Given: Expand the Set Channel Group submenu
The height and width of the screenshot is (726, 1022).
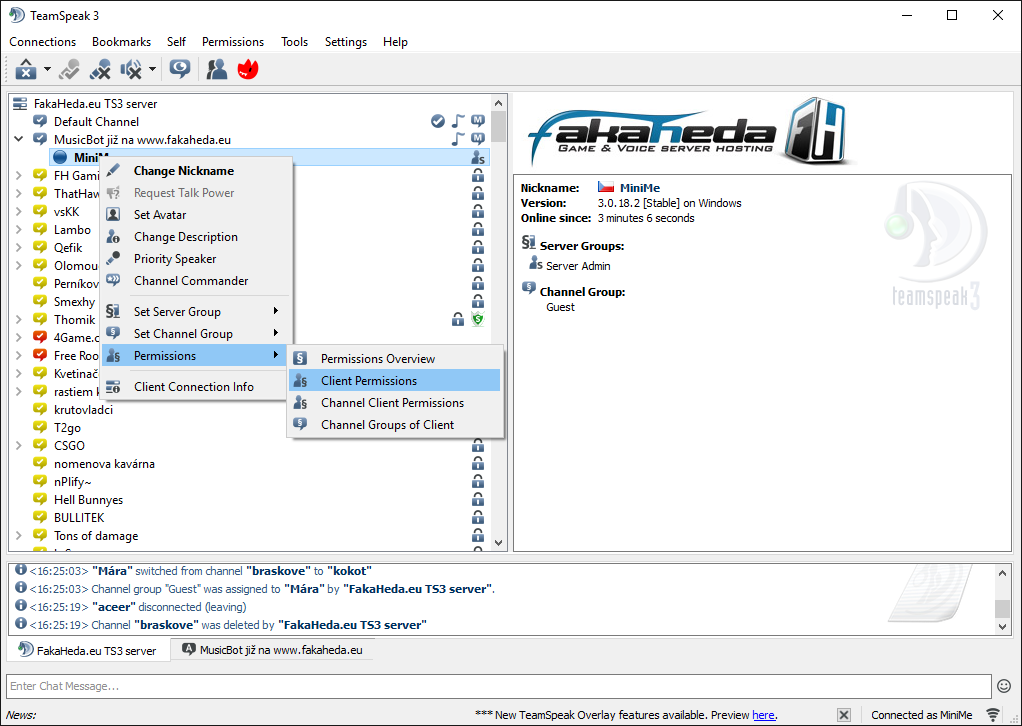Looking at the screenshot, I should click(x=194, y=334).
